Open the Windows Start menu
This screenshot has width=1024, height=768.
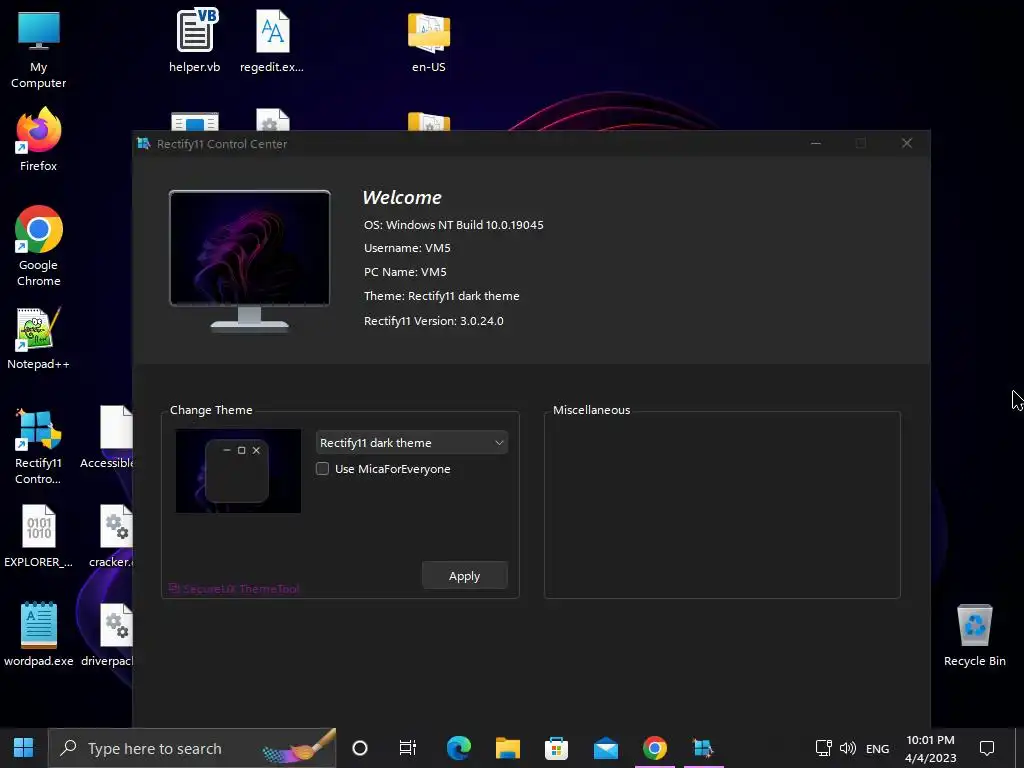(x=24, y=748)
